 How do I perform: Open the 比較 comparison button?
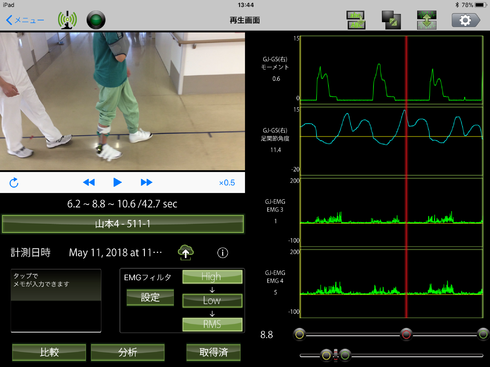click(x=49, y=352)
